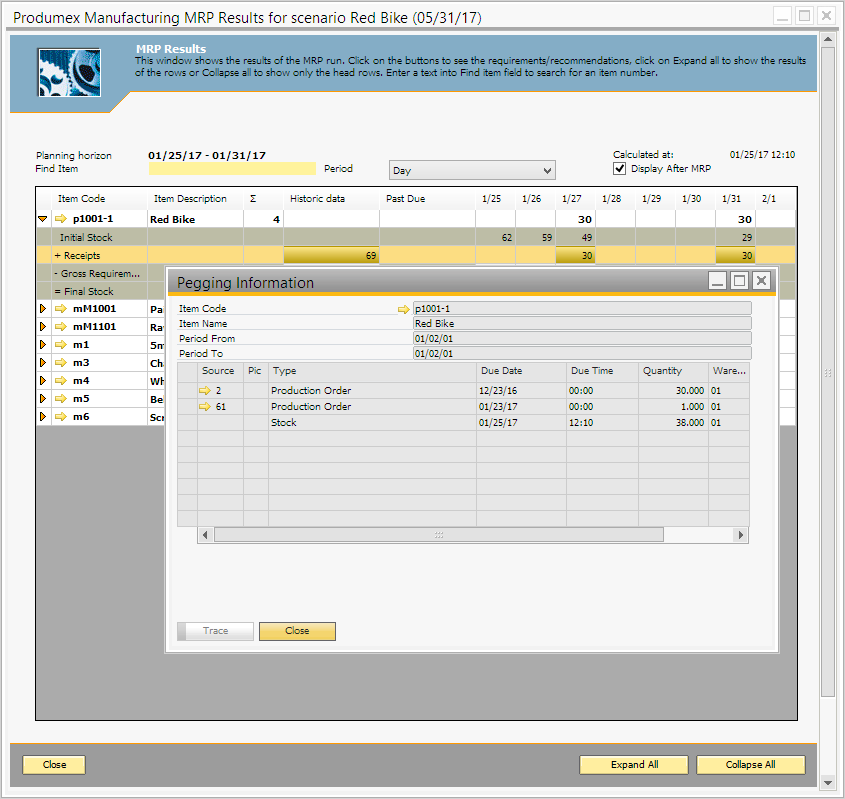This screenshot has width=845, height=799.
Task: Open the link arrow for item m6
Action: [x=61, y=417]
